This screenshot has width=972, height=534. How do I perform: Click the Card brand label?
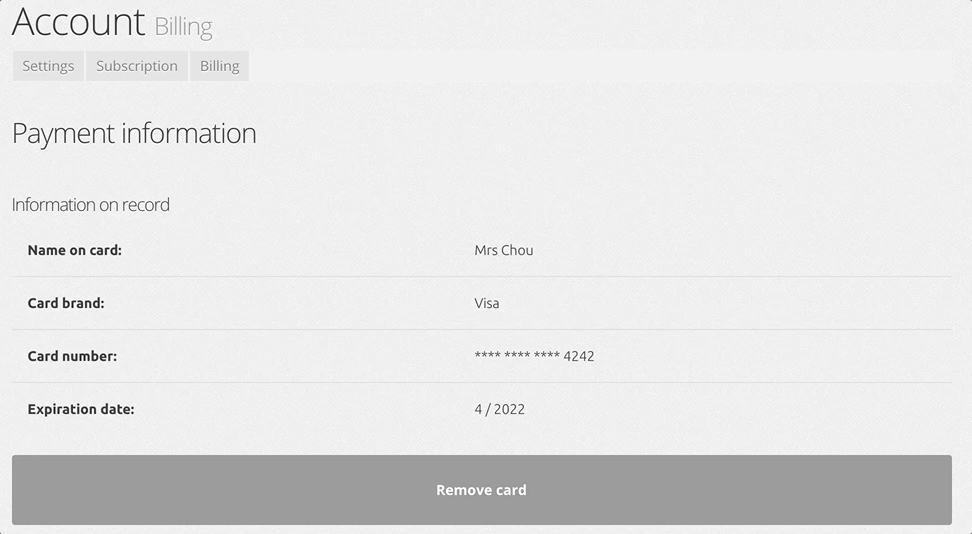pyautogui.click(x=66, y=303)
